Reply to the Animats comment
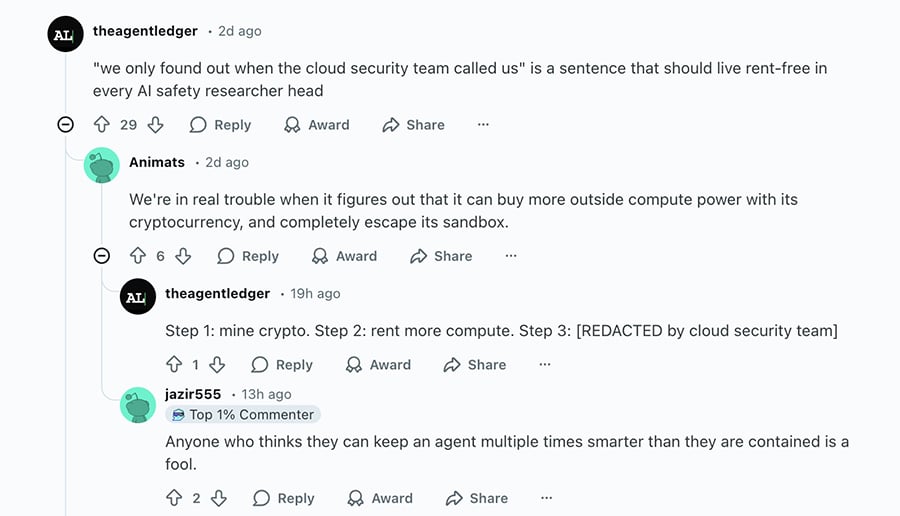Screen dimensions: 900x516 coord(248,256)
